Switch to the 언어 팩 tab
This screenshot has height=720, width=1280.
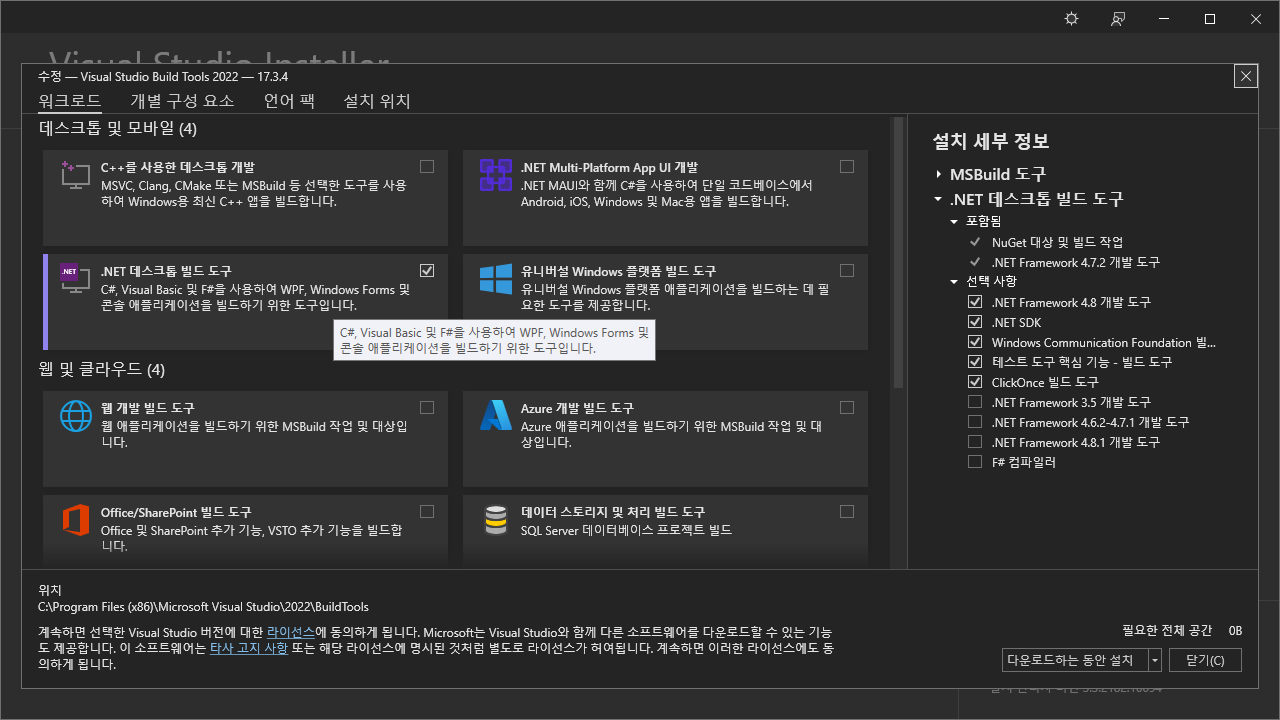click(289, 101)
